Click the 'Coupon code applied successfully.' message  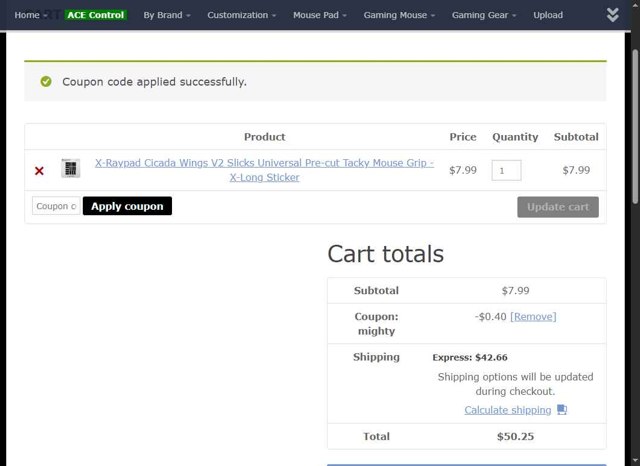pos(154,82)
